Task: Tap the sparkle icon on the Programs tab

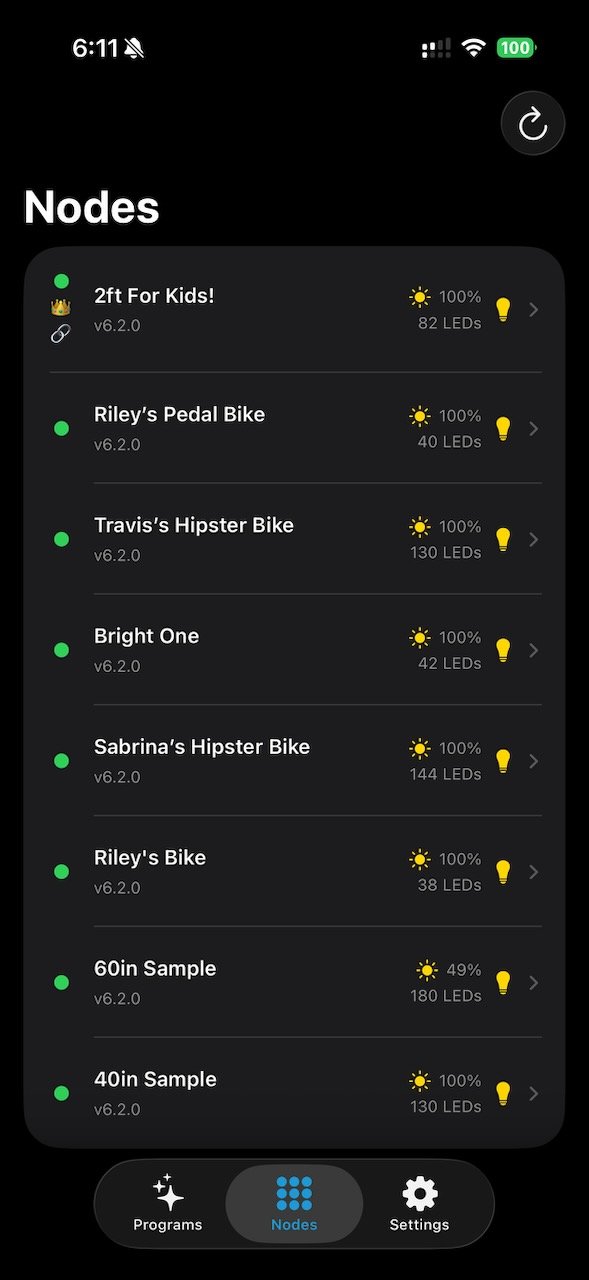Action: pos(168,1193)
